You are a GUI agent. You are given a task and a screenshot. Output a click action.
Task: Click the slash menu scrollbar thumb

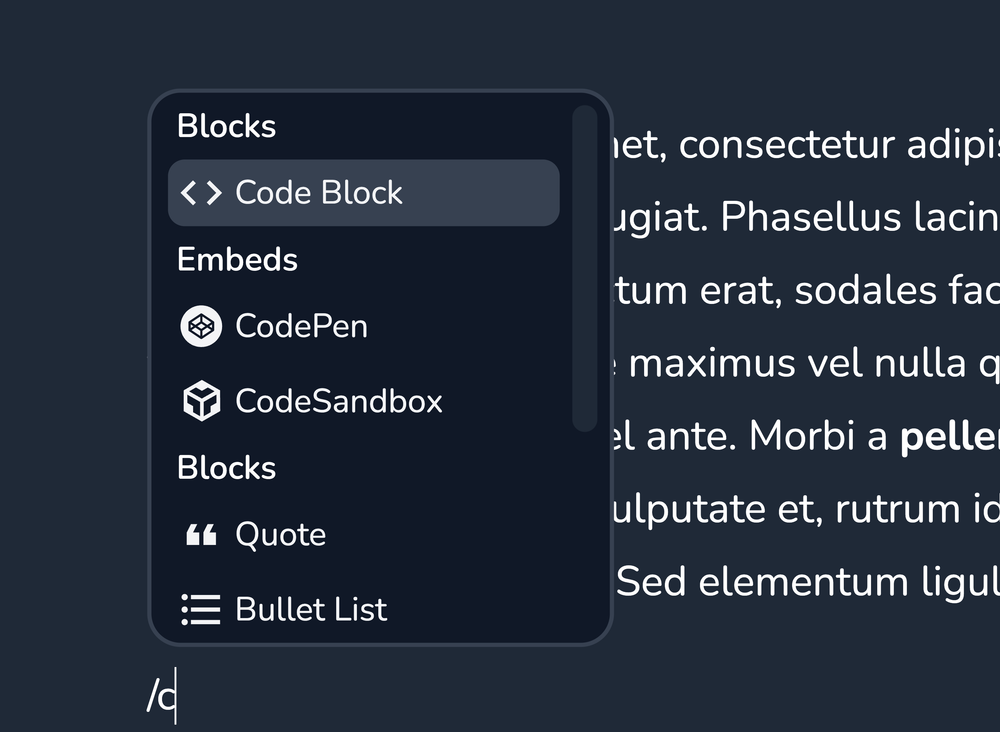[585, 268]
